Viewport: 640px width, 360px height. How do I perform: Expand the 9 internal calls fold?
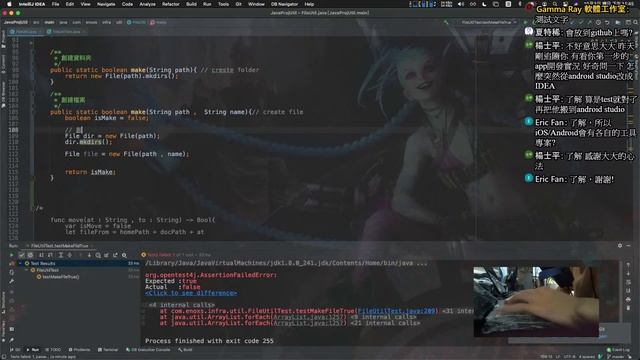[383, 317]
